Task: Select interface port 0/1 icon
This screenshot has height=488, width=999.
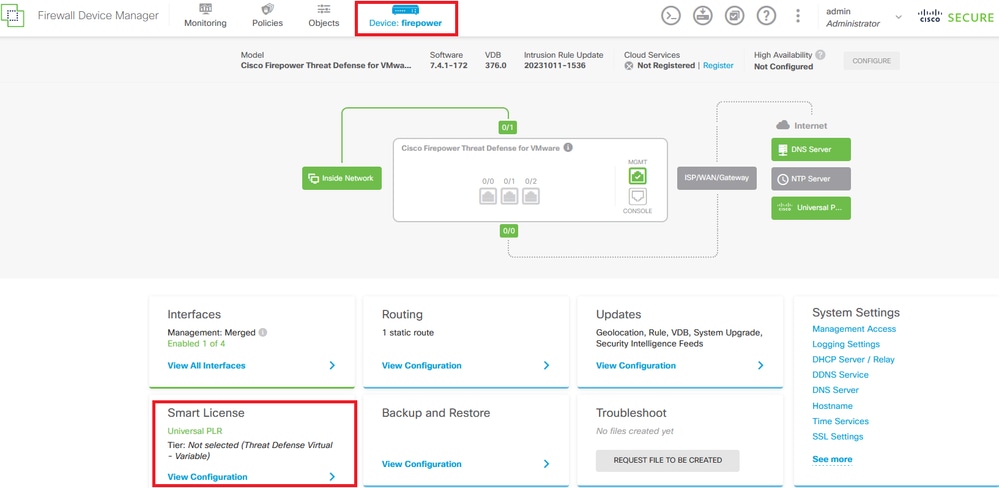Action: [510, 196]
